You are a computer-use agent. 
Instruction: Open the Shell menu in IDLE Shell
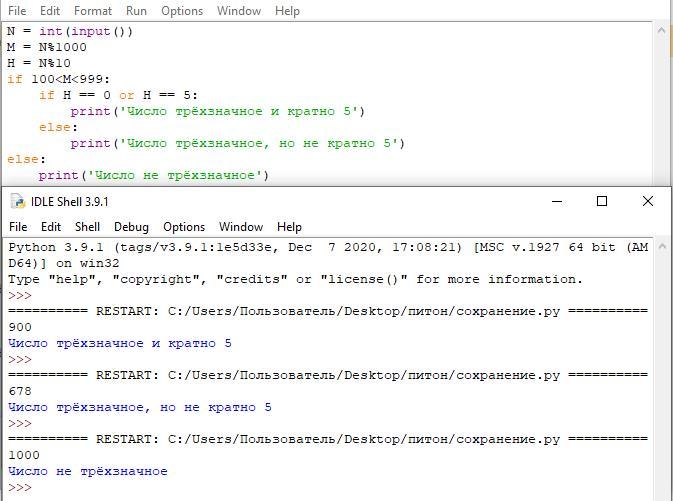(x=88, y=227)
